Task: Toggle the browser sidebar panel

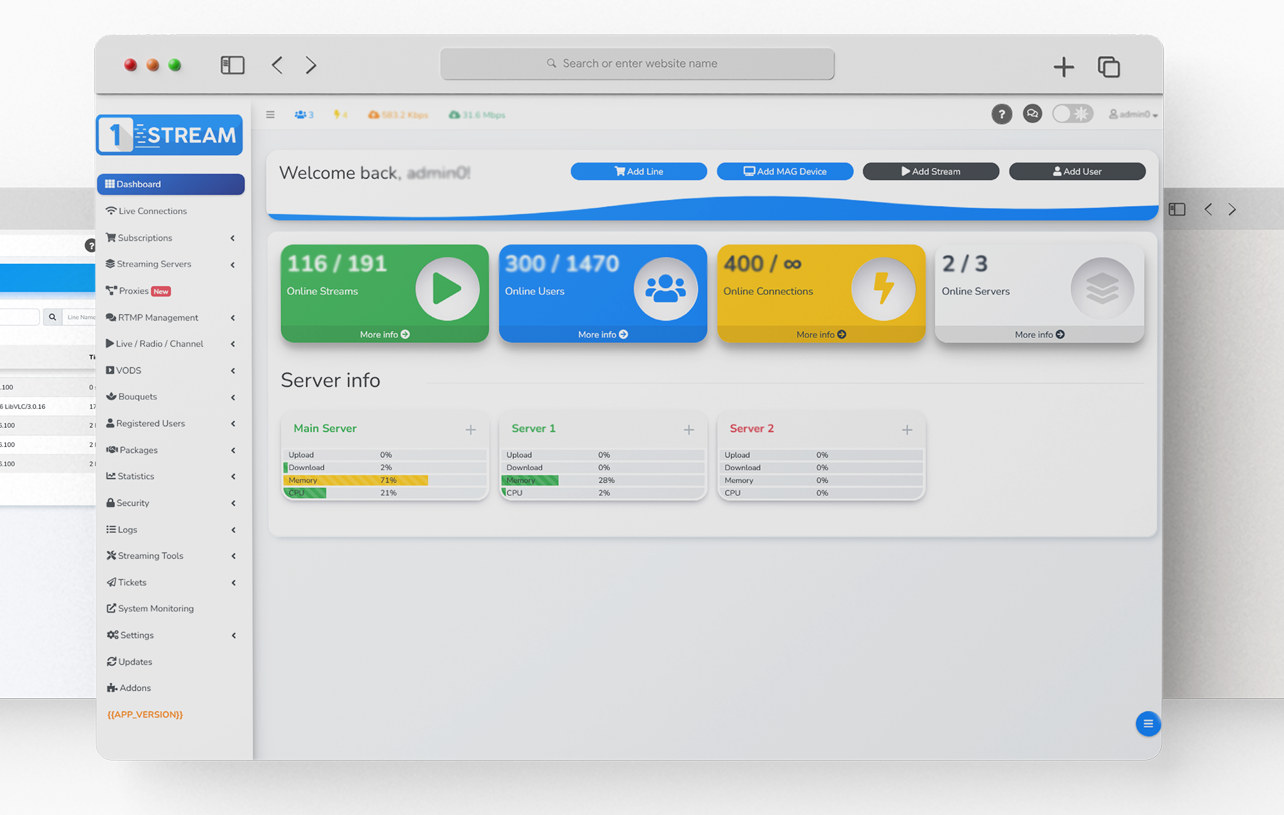Action: 232,65
